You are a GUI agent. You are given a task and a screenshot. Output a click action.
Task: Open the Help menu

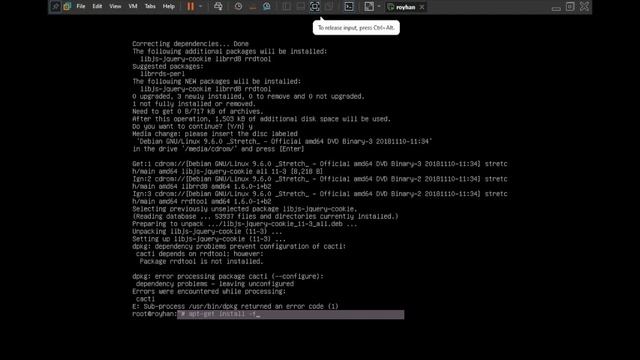pos(169,7)
